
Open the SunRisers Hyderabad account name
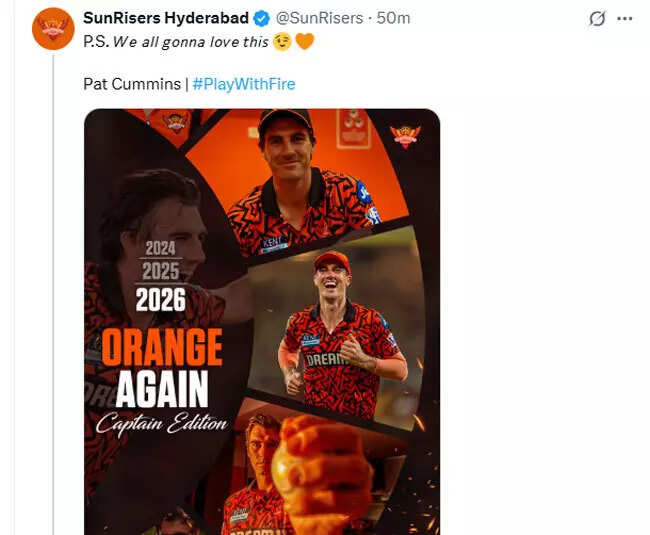[166, 18]
